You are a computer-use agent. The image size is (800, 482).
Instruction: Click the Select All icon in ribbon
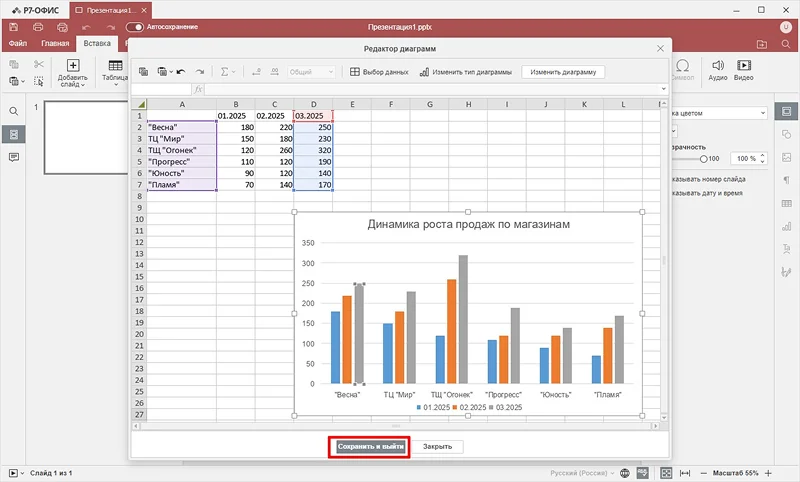39,81
